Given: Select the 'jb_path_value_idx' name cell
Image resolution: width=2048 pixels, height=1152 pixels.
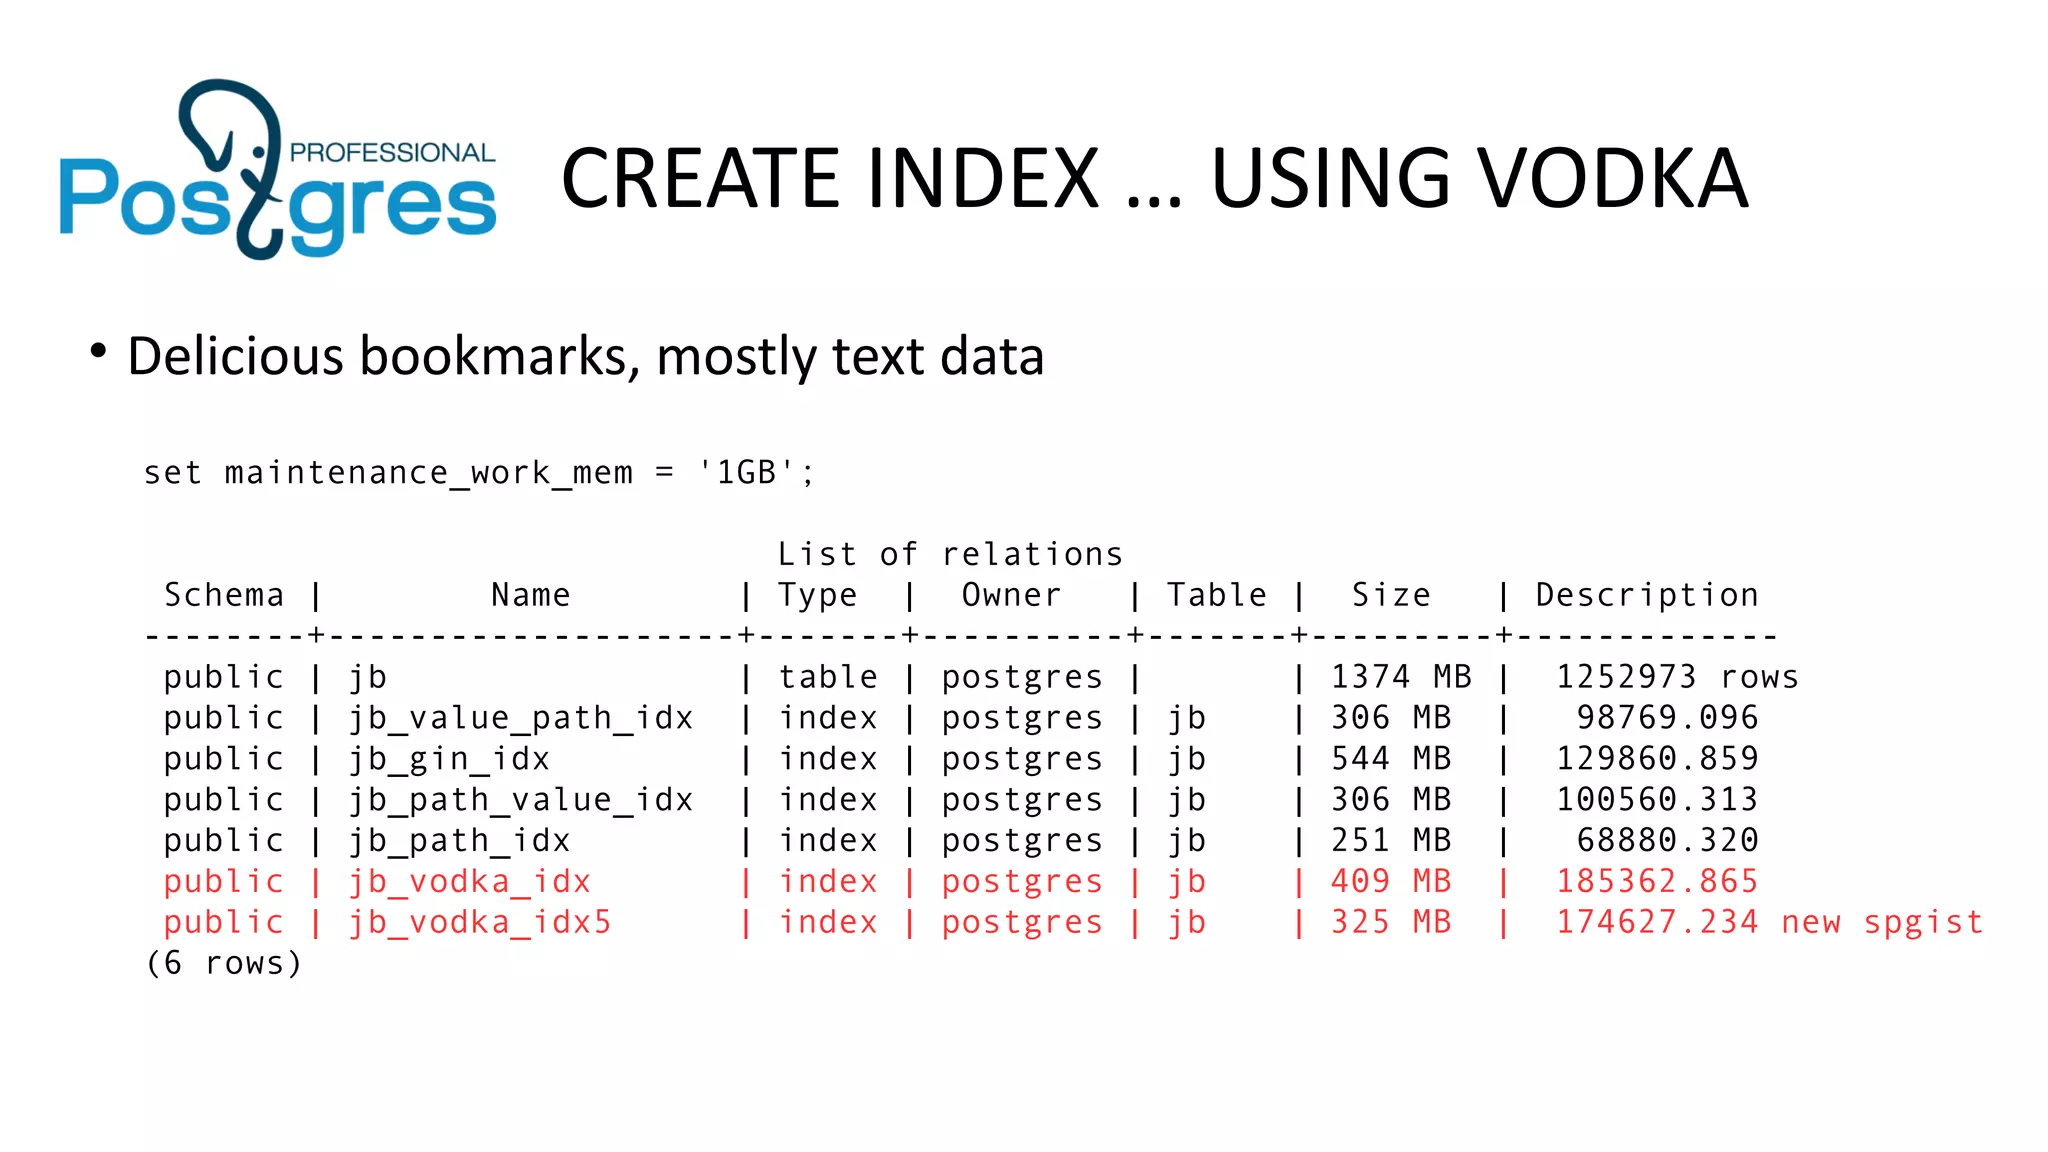Looking at the screenshot, I should click(x=520, y=801).
